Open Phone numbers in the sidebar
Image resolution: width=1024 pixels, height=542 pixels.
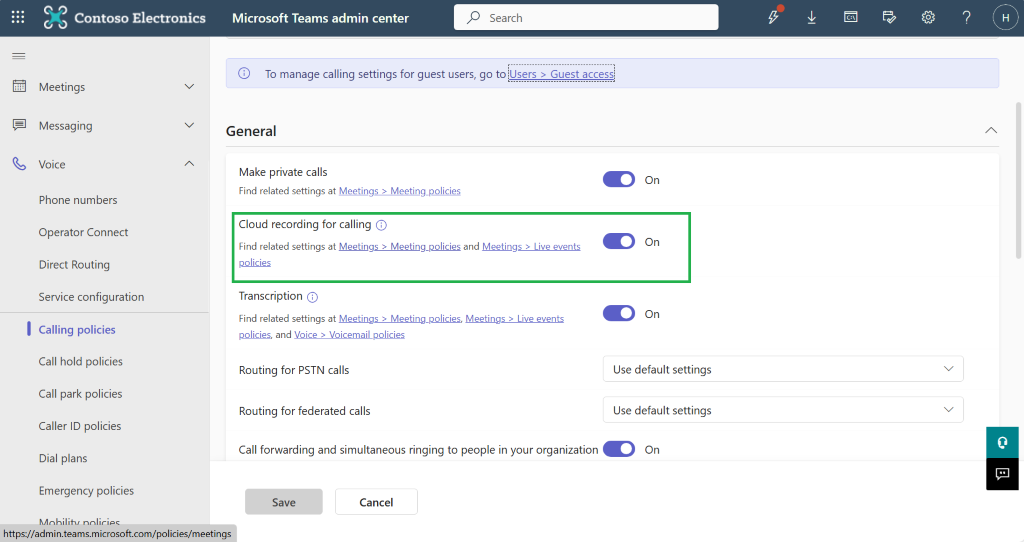pos(78,200)
